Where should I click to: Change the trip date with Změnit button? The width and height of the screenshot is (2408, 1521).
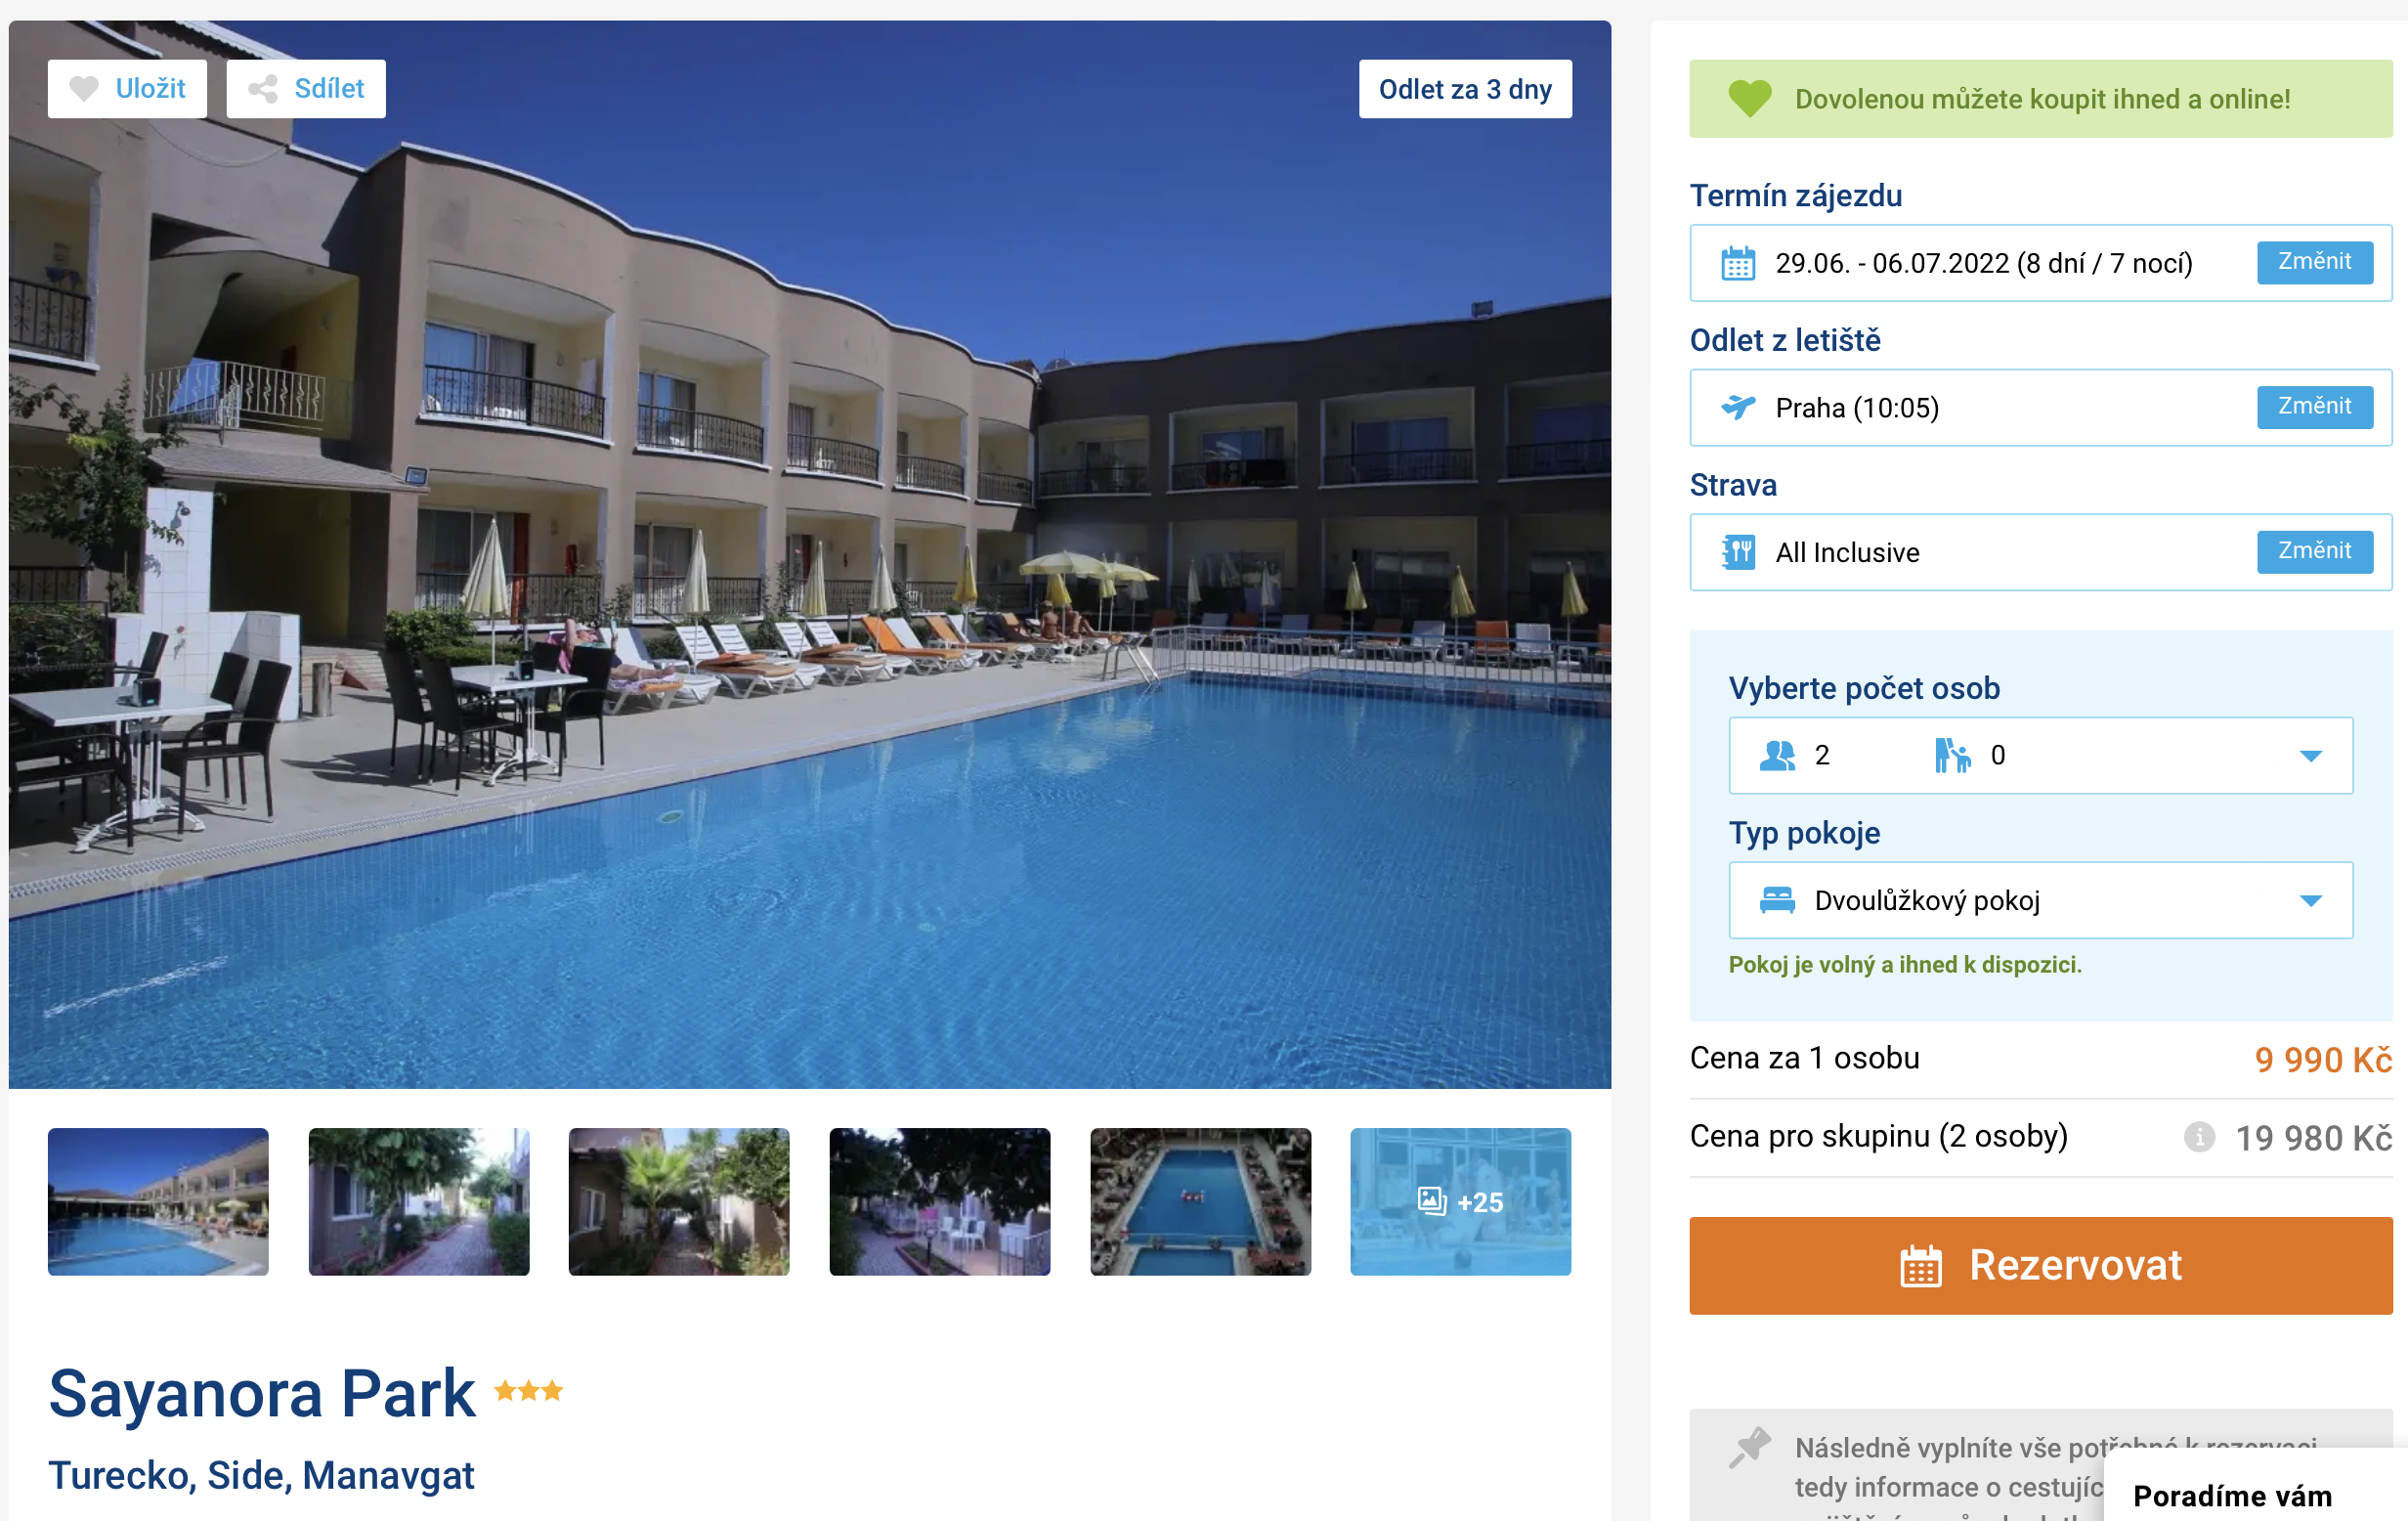tap(2314, 262)
